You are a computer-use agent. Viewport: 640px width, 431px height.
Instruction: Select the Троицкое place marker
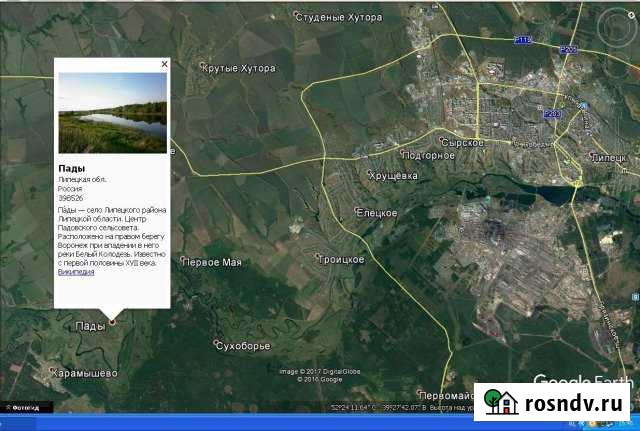coord(316,259)
